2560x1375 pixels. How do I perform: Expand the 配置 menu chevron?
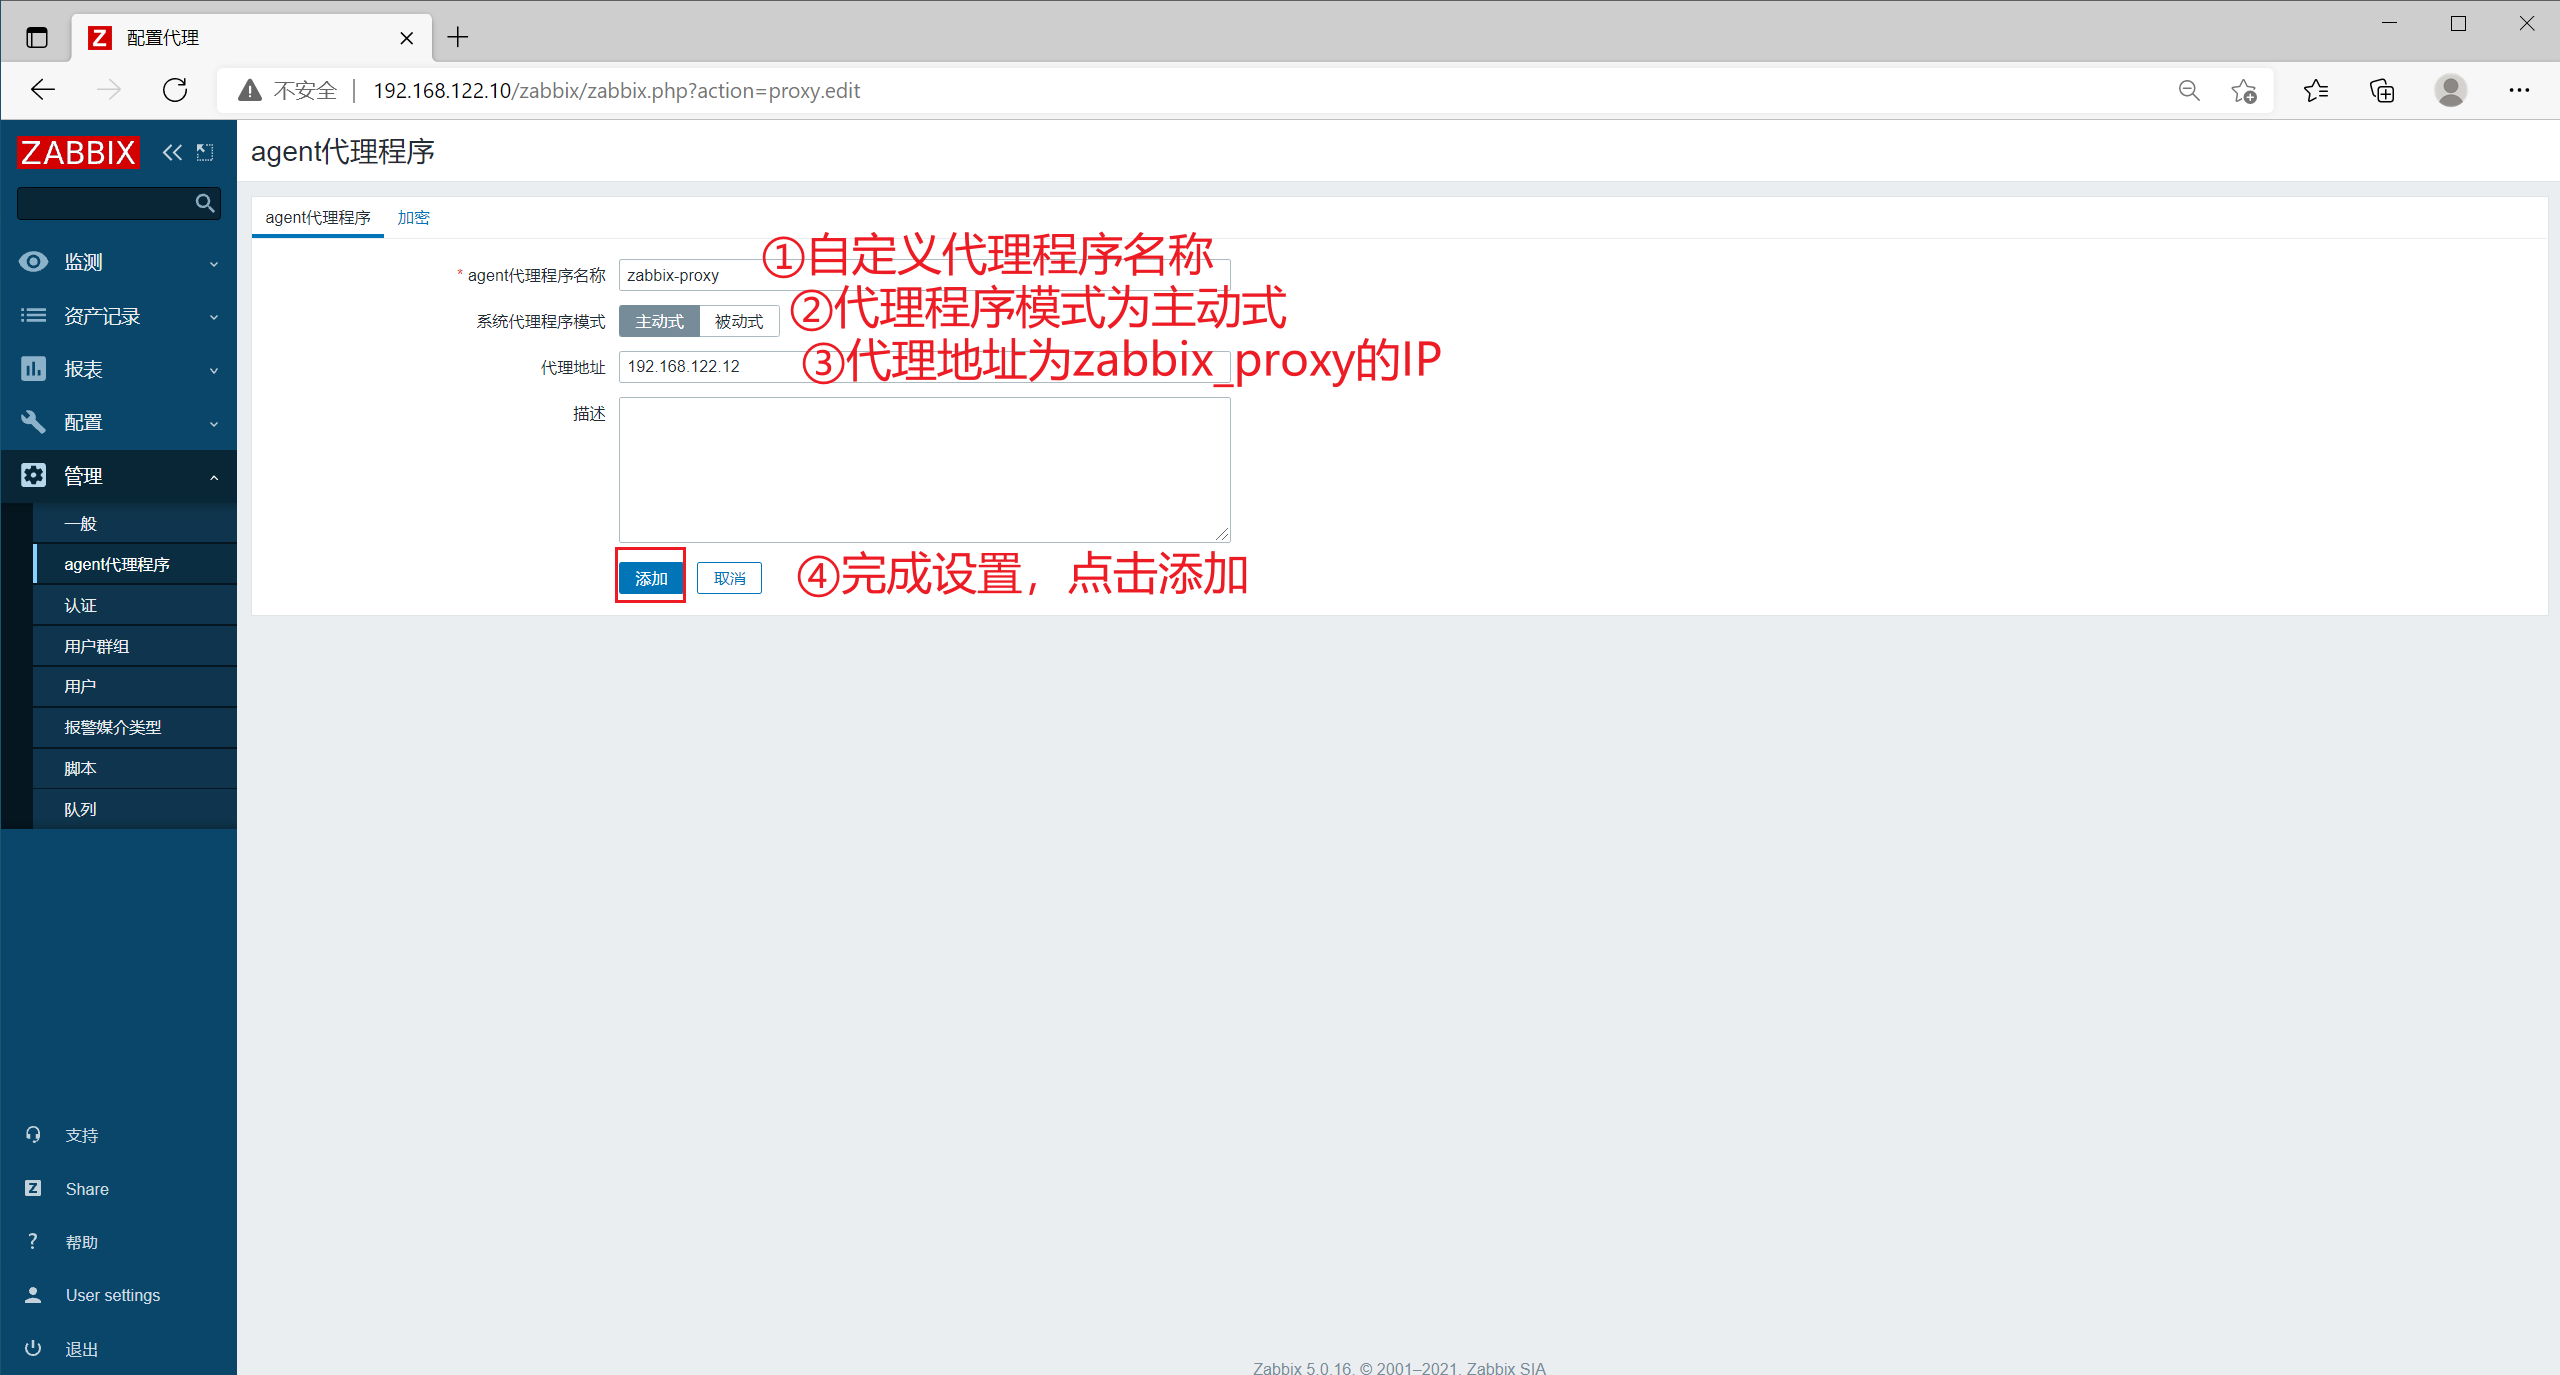[x=214, y=424]
